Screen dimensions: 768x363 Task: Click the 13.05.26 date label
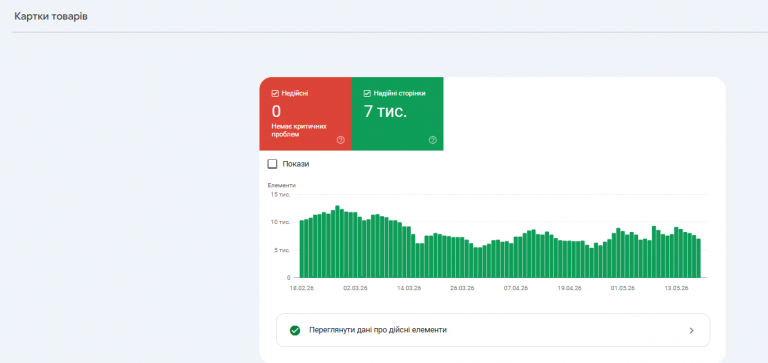pos(677,288)
